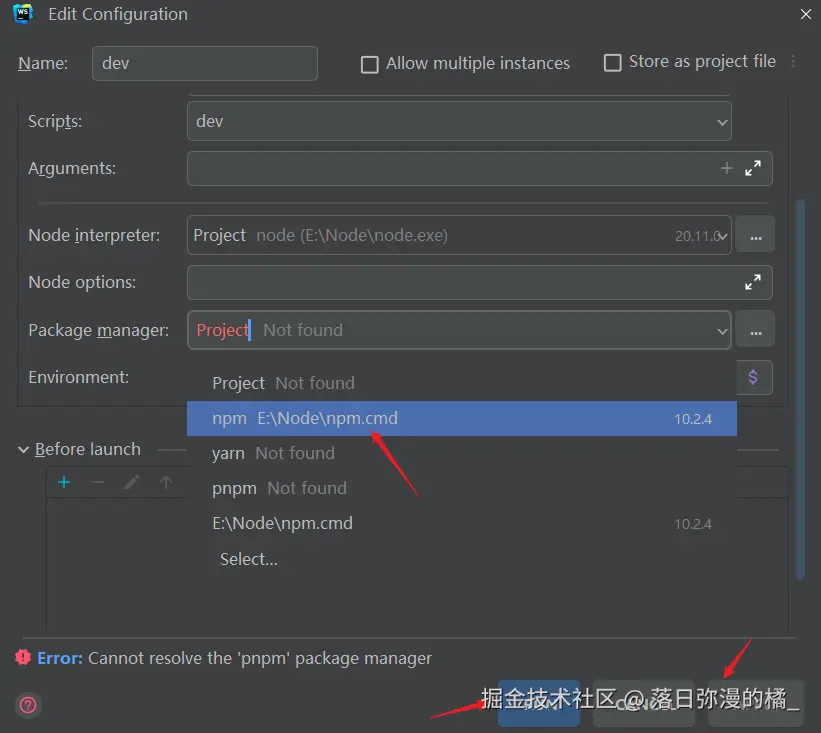Click the Node options input field
The width and height of the screenshot is (821, 733).
[479, 282]
